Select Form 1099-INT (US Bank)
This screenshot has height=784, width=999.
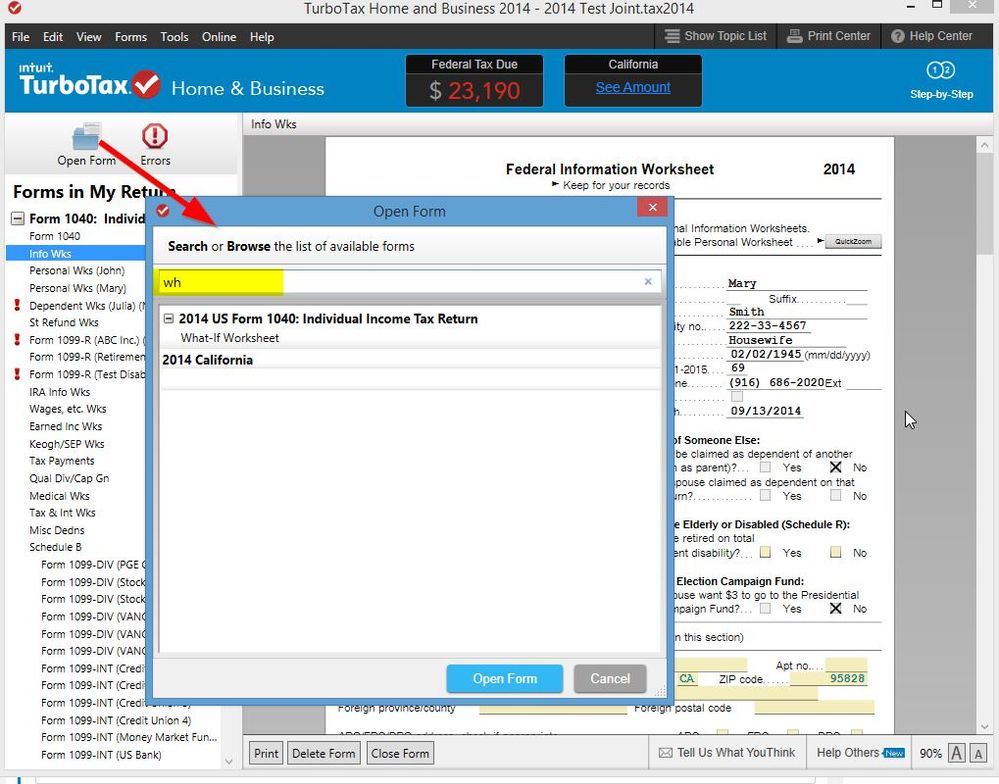[x=101, y=755]
